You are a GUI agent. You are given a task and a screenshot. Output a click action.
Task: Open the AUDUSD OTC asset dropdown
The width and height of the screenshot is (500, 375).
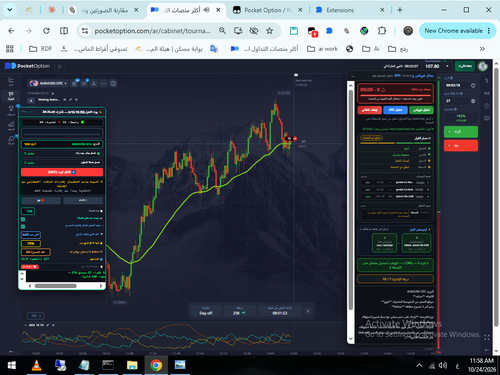pos(49,83)
